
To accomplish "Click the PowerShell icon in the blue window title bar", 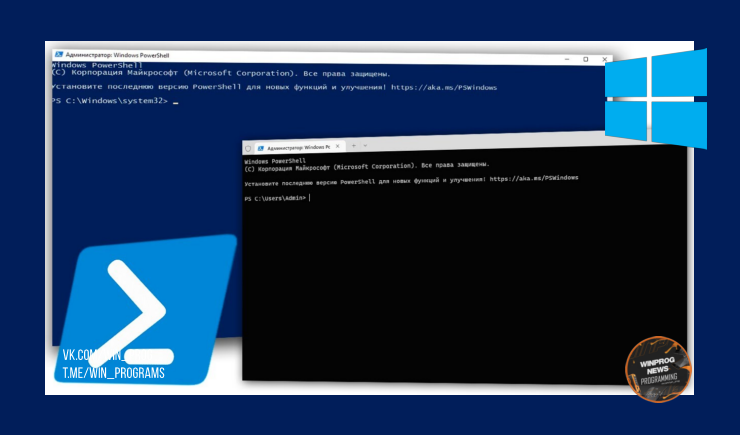I will pos(59,55).
